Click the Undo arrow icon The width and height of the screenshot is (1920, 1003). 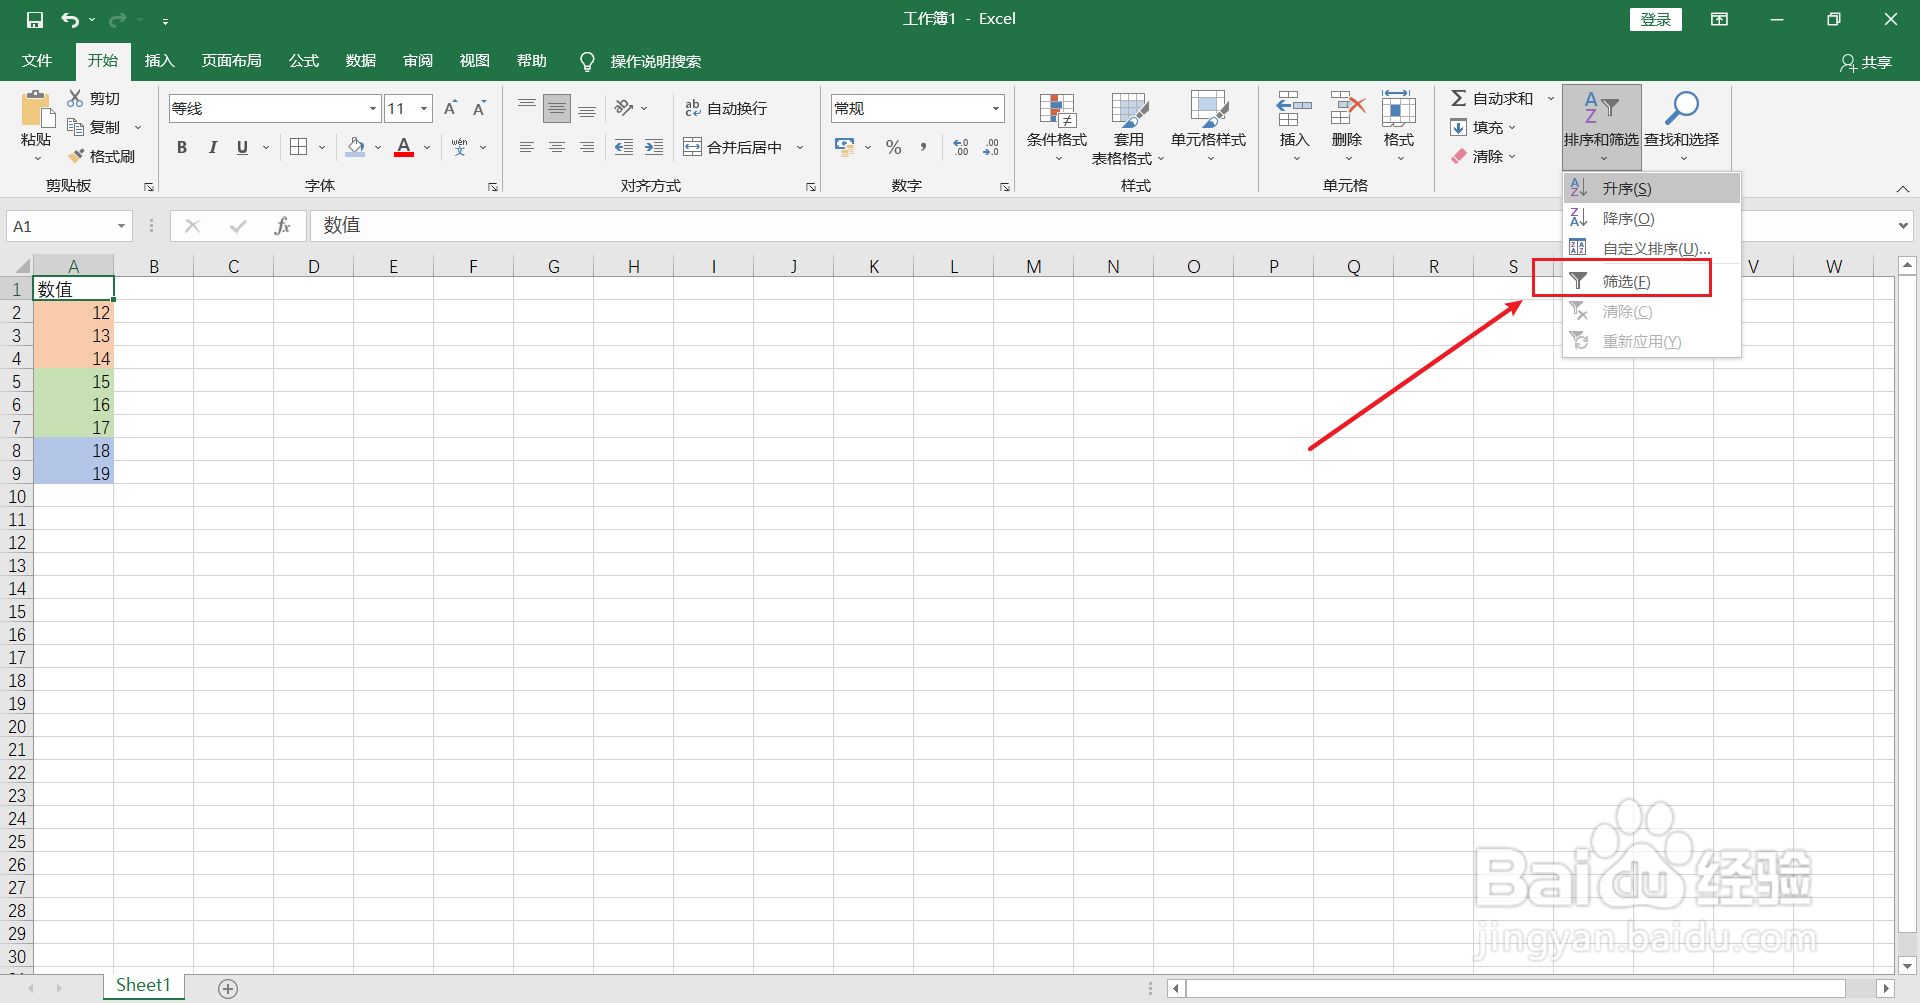click(x=70, y=20)
